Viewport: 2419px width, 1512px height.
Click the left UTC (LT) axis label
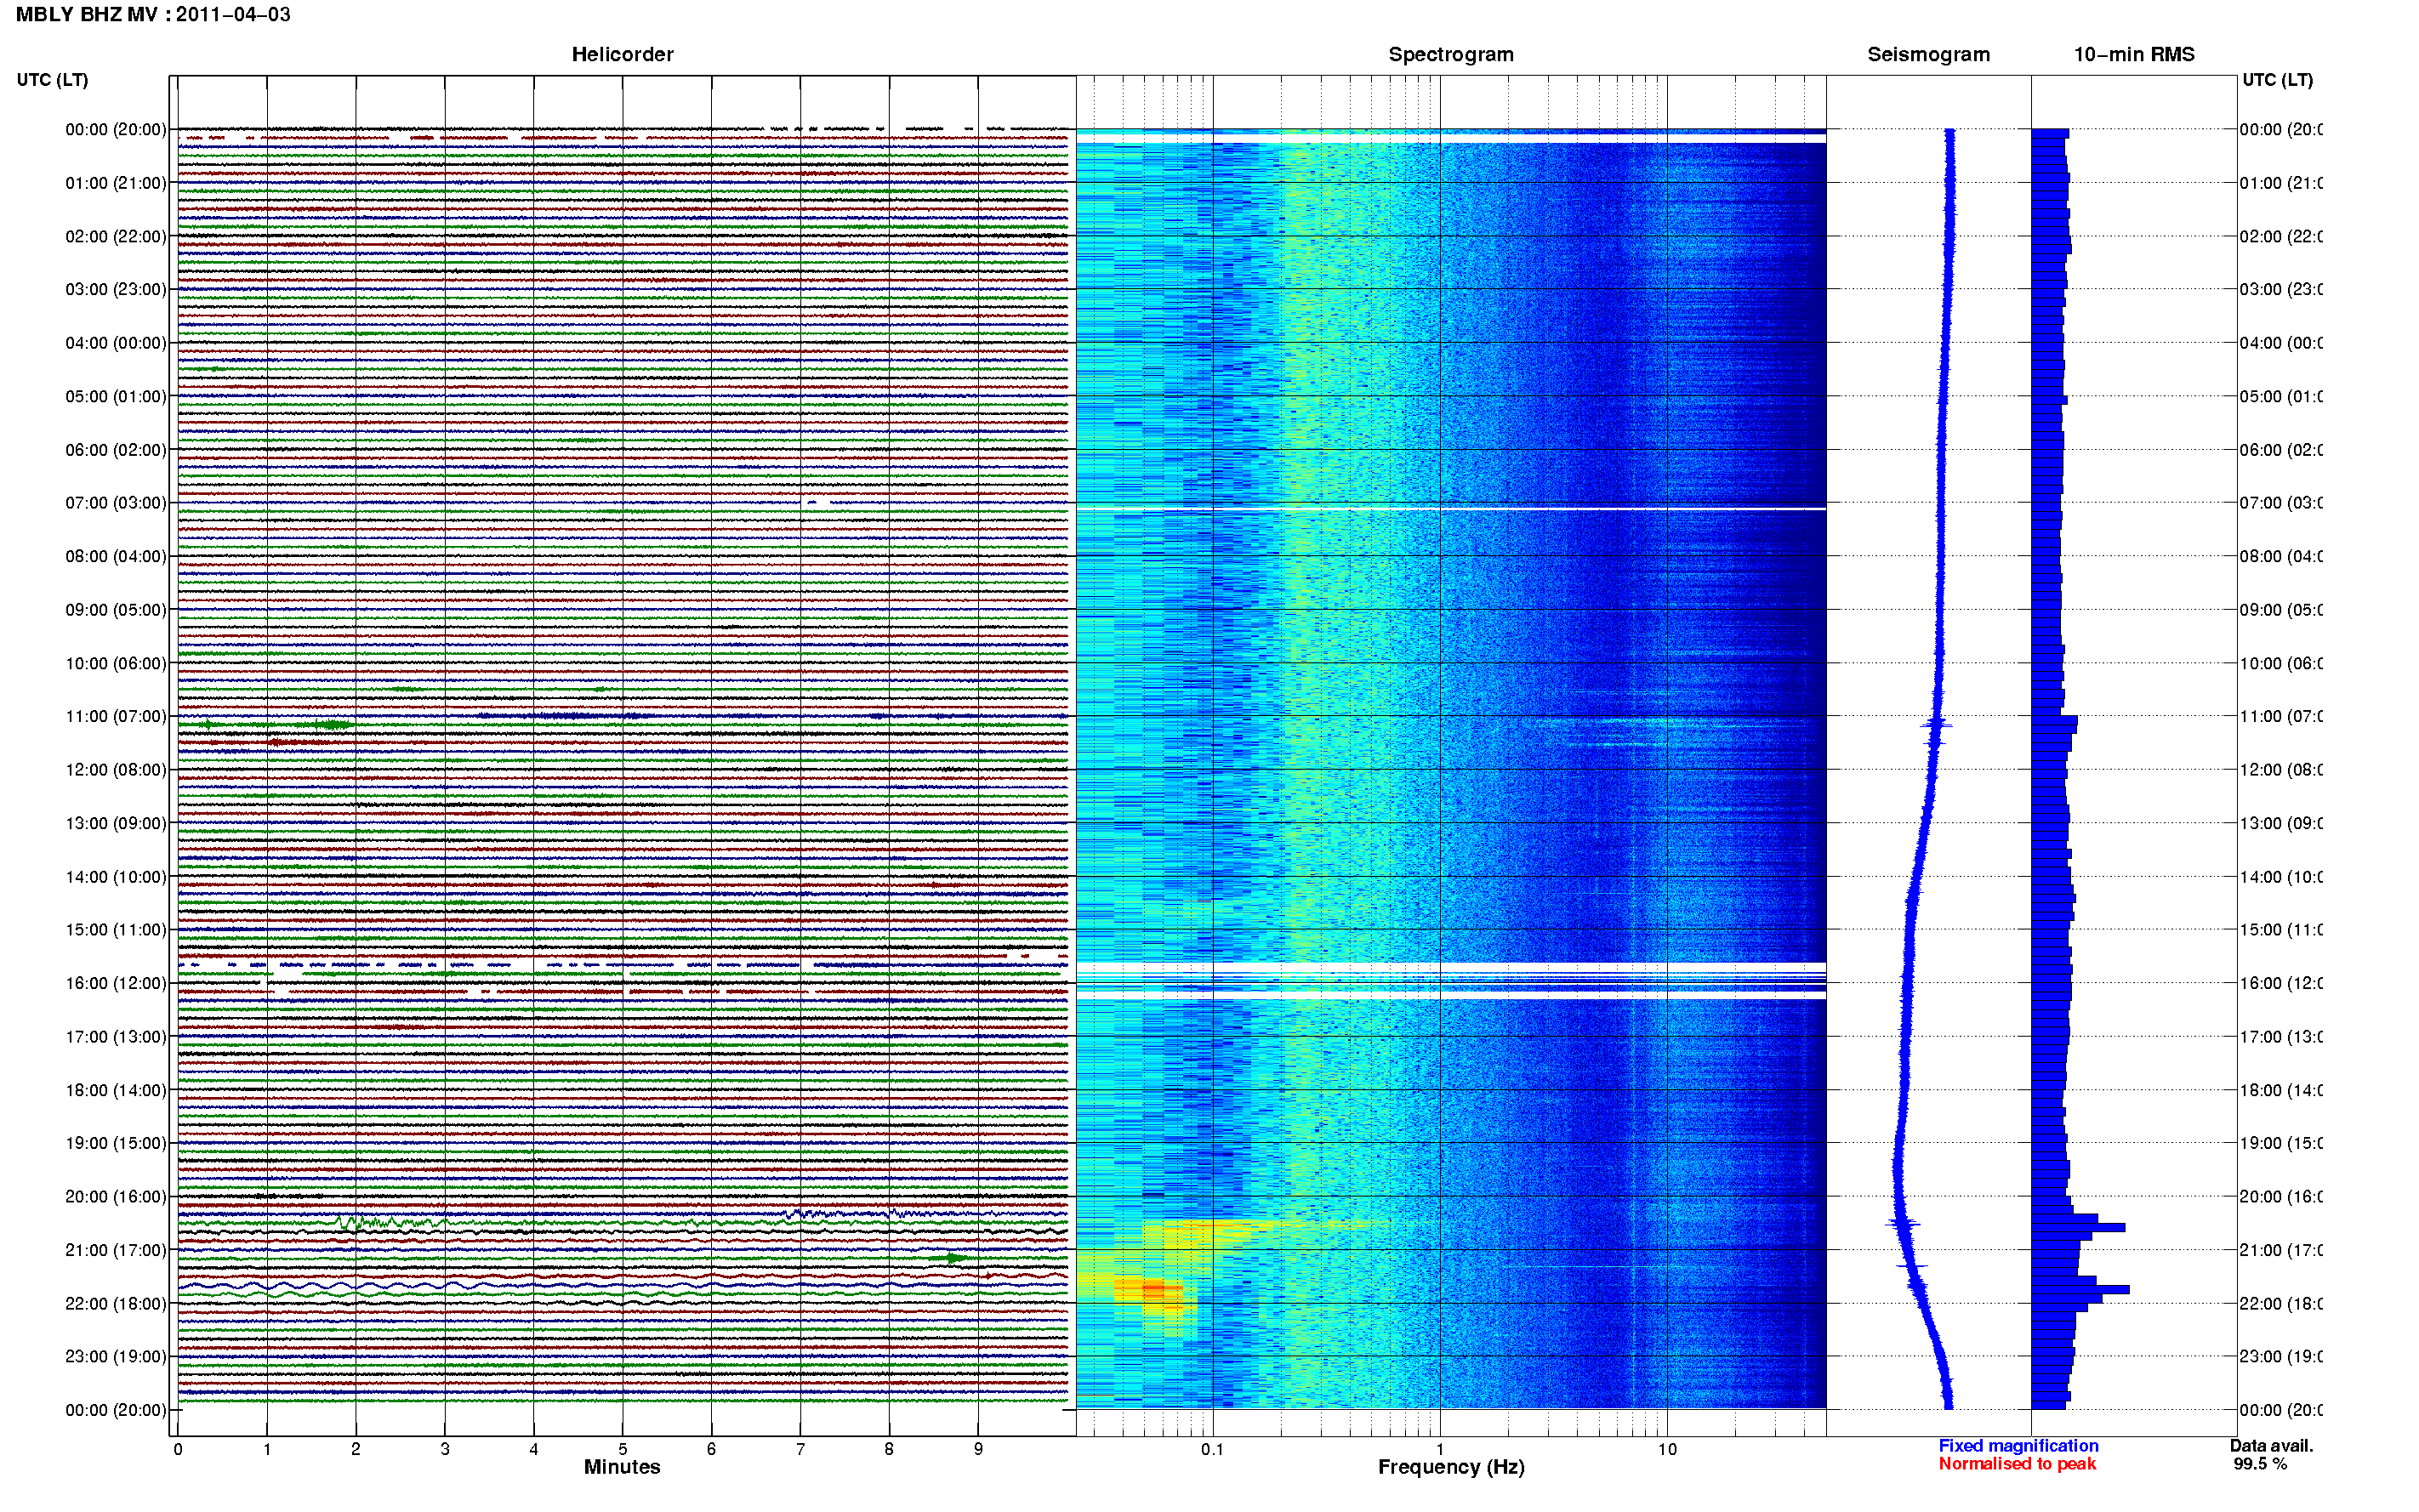click(52, 80)
